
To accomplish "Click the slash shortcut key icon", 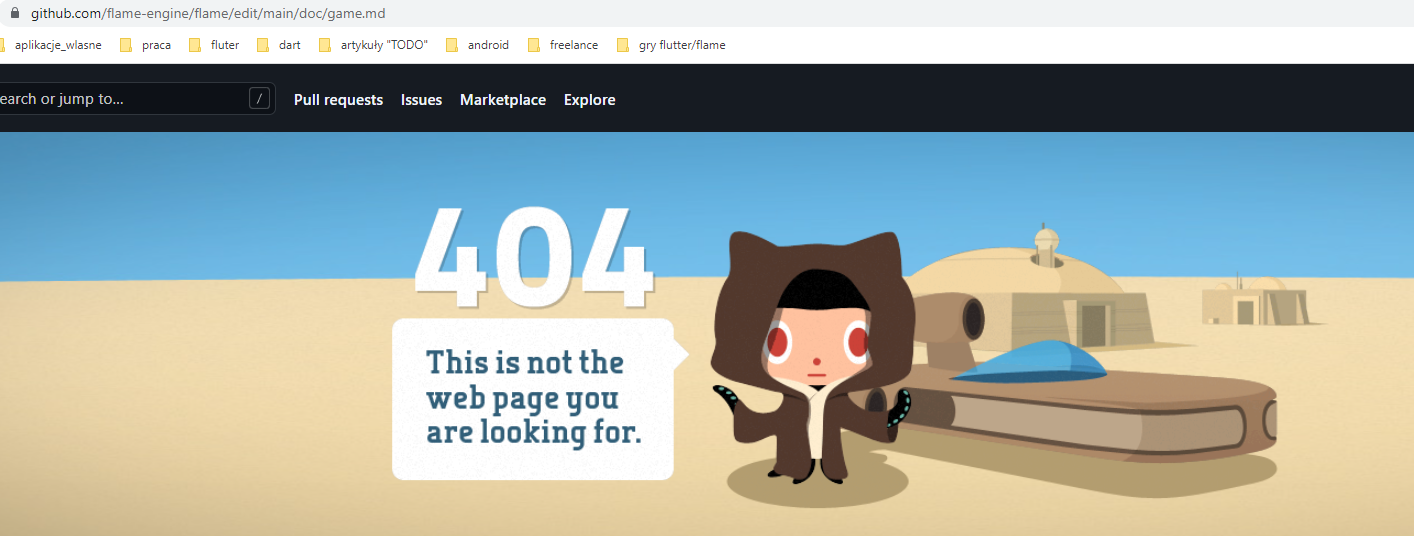I will click(260, 98).
